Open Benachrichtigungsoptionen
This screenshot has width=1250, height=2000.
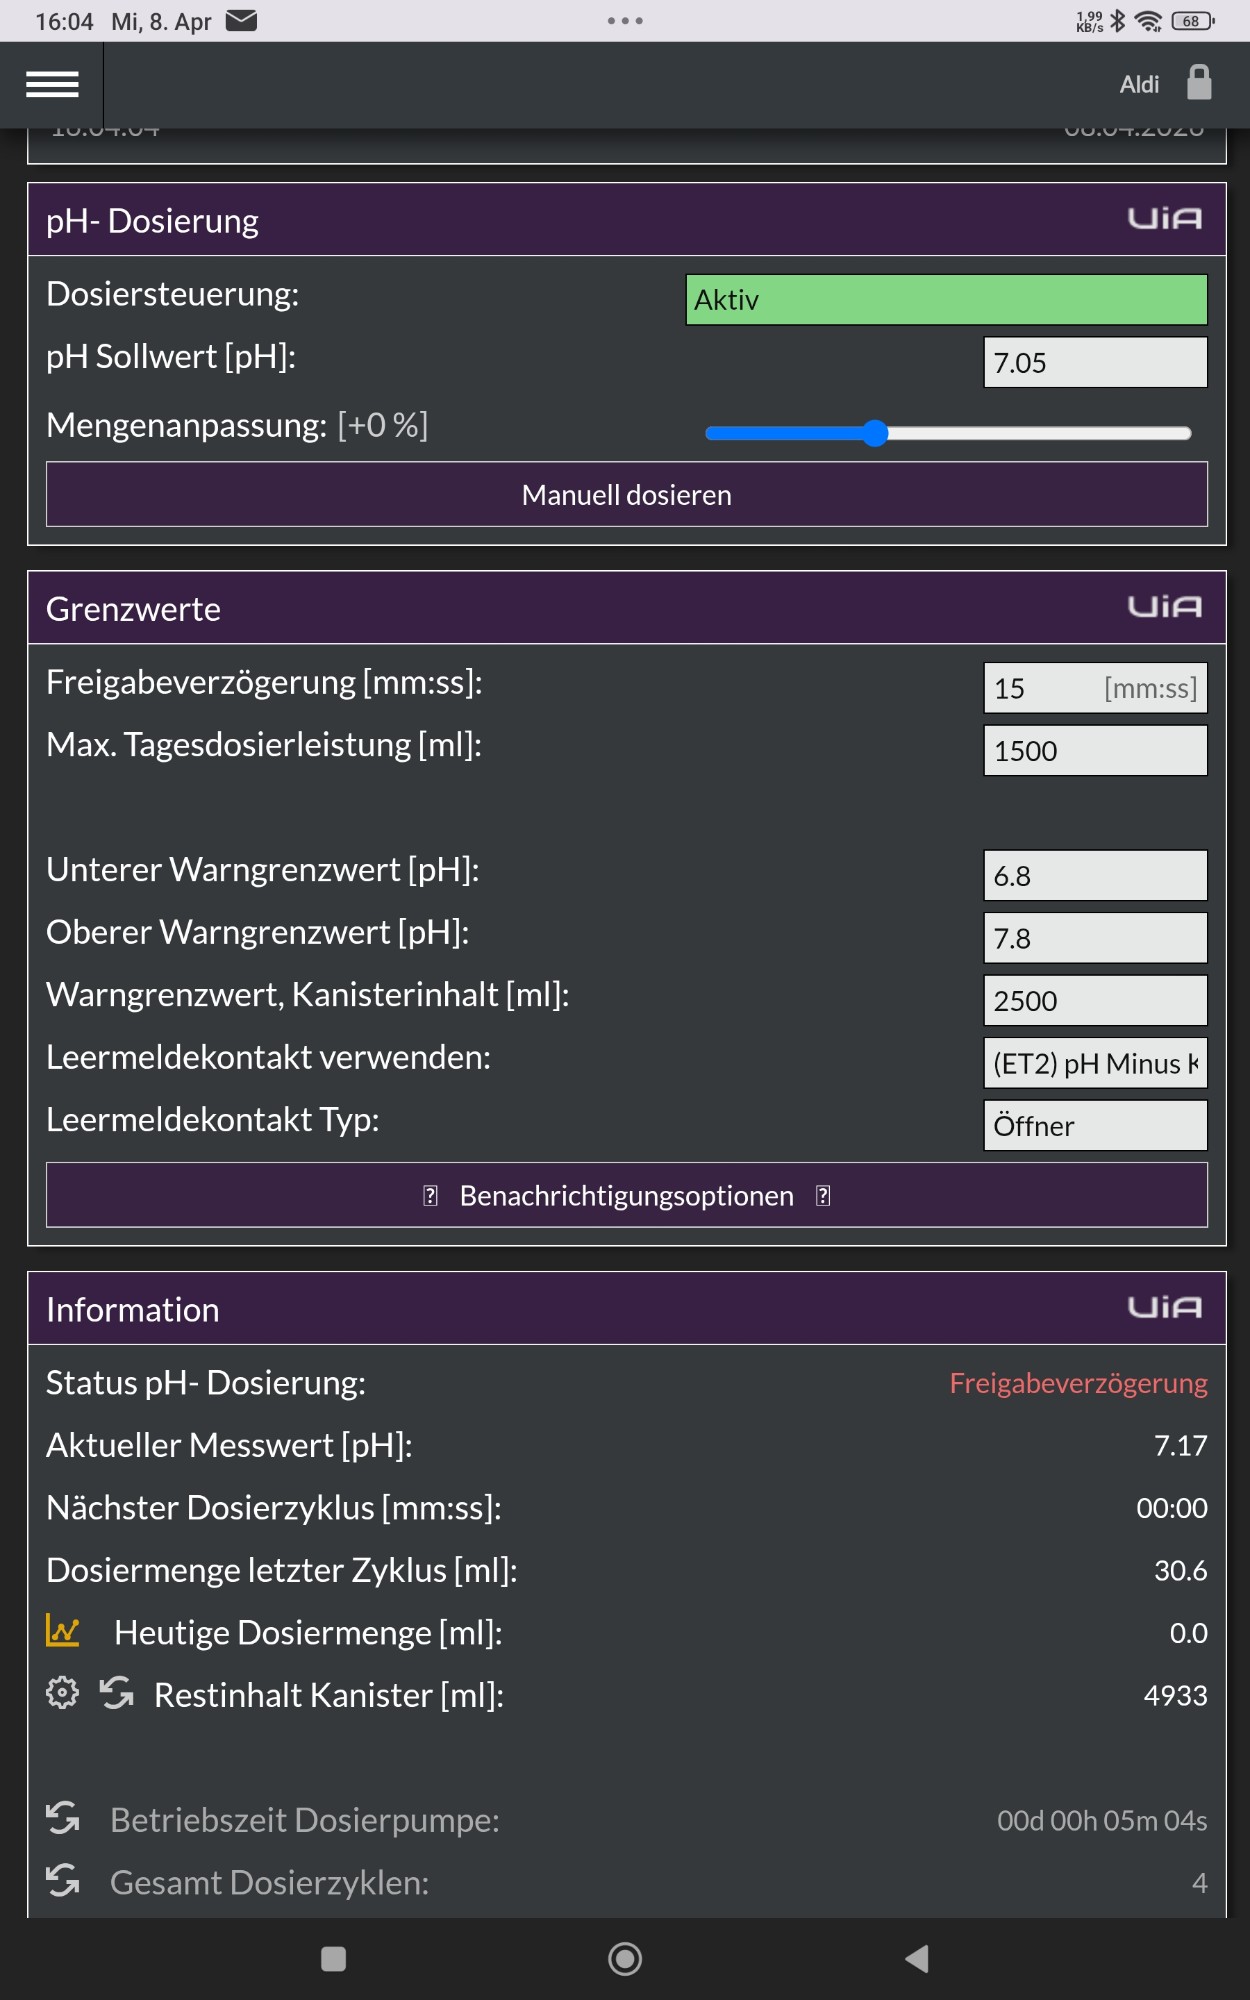(x=627, y=1195)
